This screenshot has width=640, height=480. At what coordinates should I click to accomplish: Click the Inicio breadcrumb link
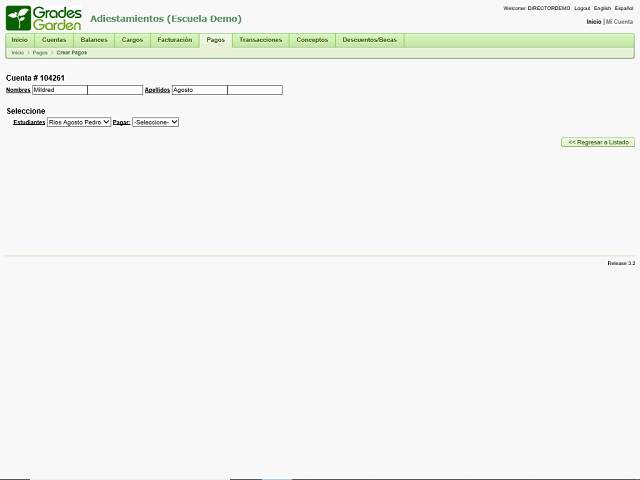(x=18, y=53)
